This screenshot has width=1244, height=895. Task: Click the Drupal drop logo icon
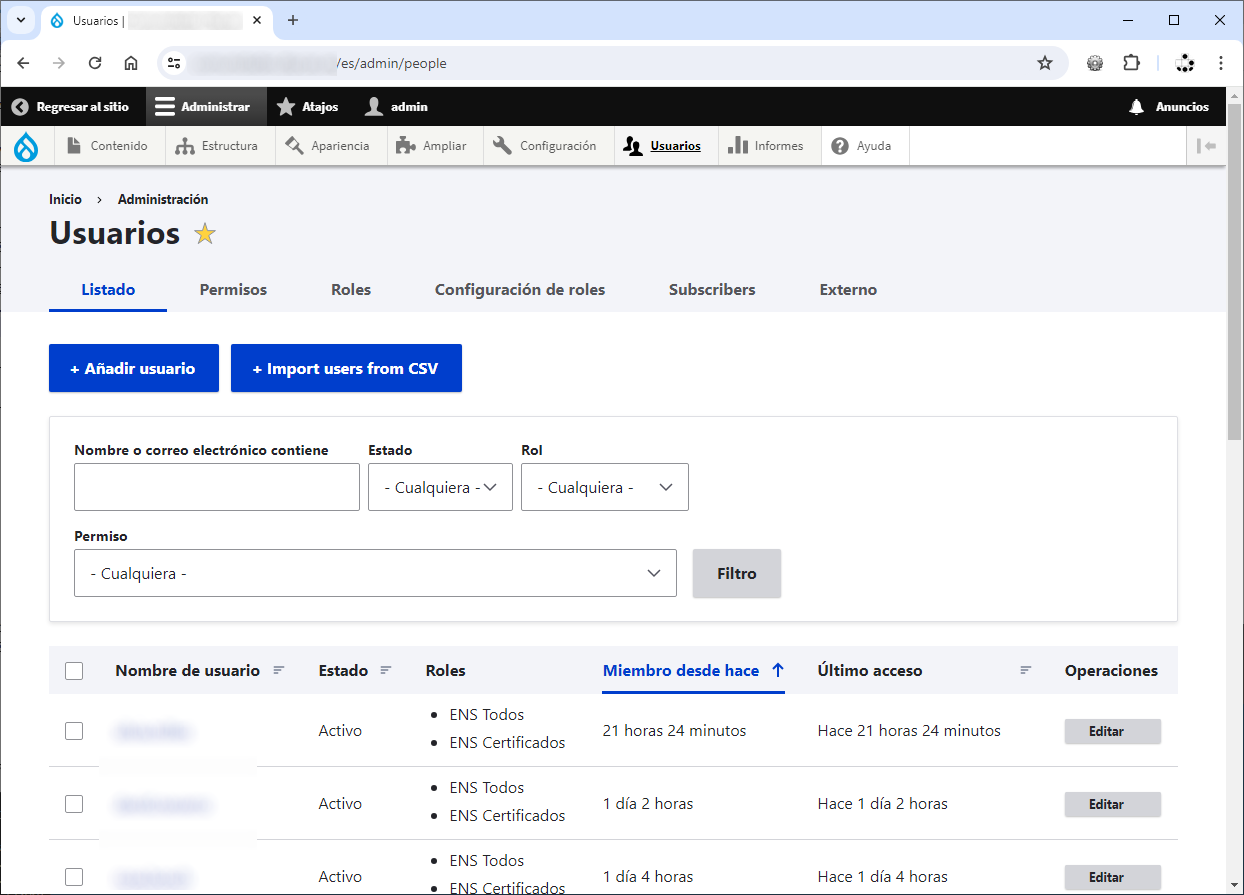(x=25, y=146)
